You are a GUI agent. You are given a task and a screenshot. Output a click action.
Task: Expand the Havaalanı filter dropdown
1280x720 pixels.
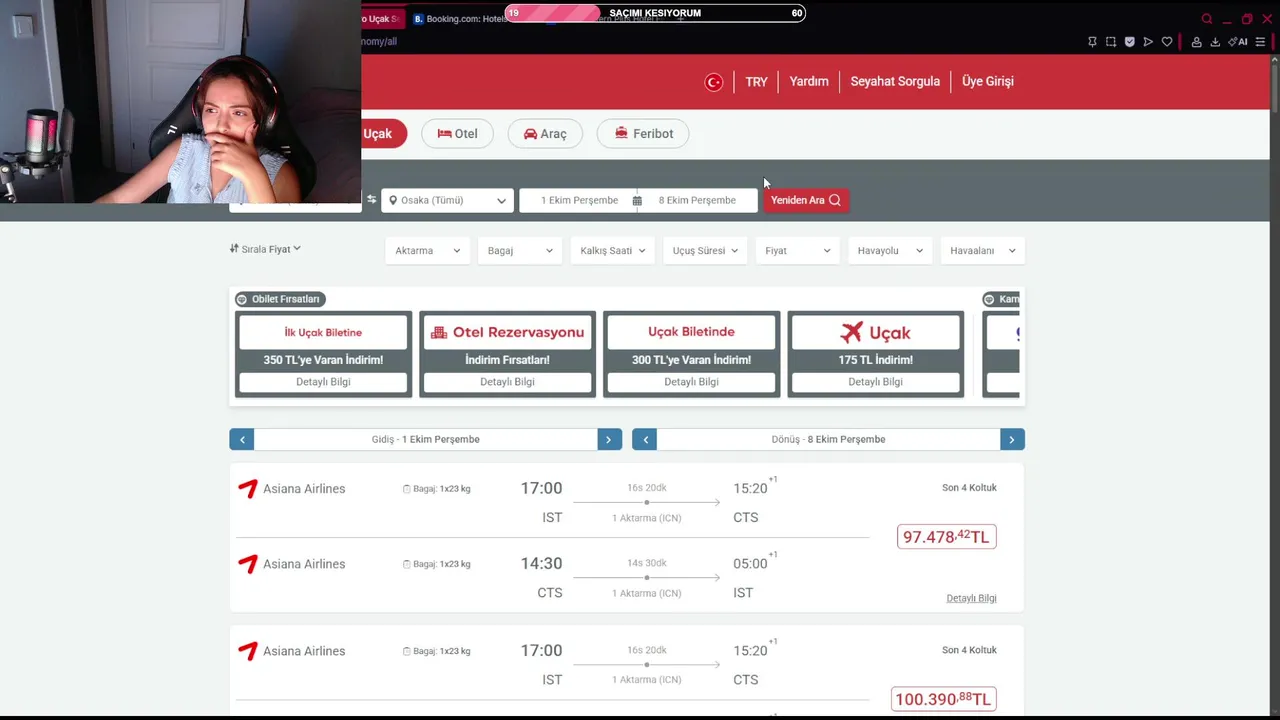click(x=983, y=251)
